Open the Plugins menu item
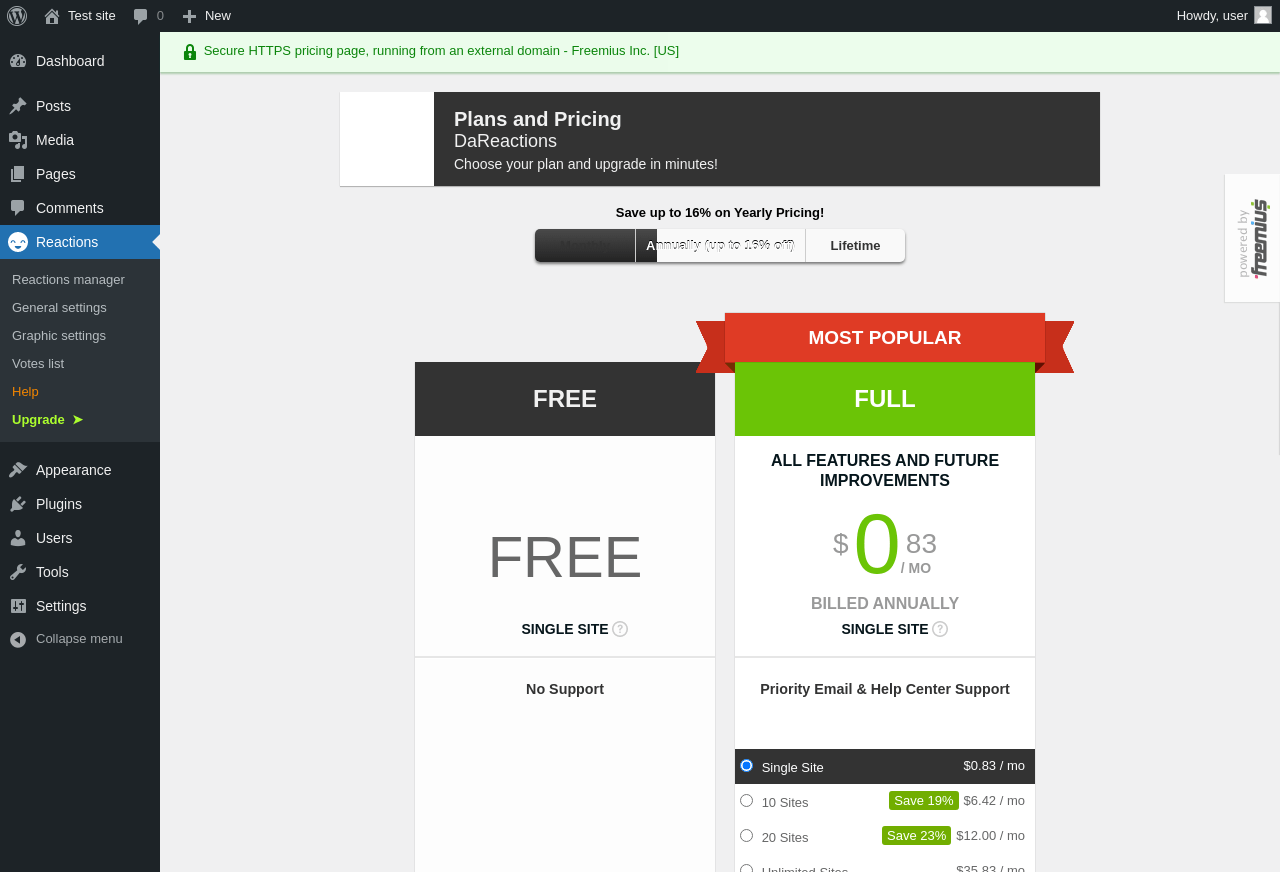 (80, 504)
